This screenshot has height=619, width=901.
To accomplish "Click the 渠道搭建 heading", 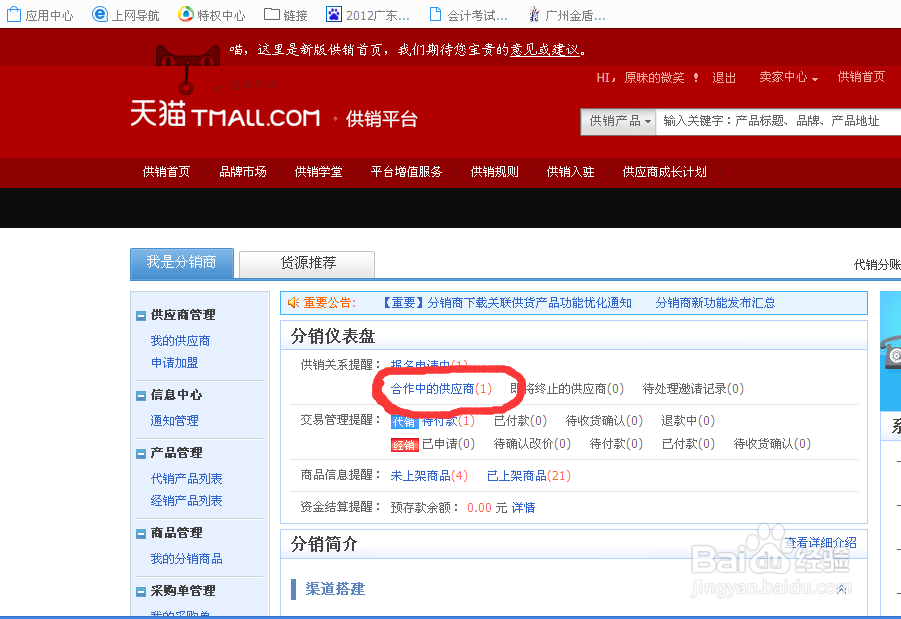I will point(335,589).
